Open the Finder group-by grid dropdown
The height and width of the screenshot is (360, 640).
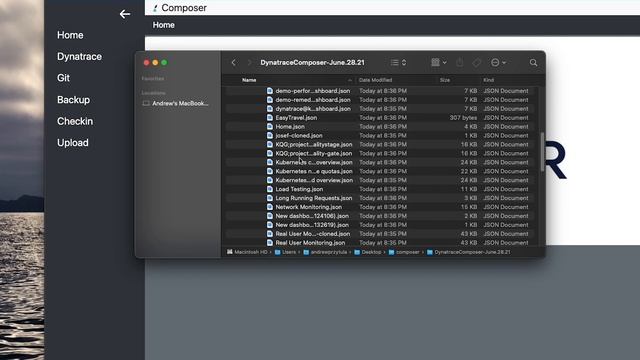tap(439, 62)
